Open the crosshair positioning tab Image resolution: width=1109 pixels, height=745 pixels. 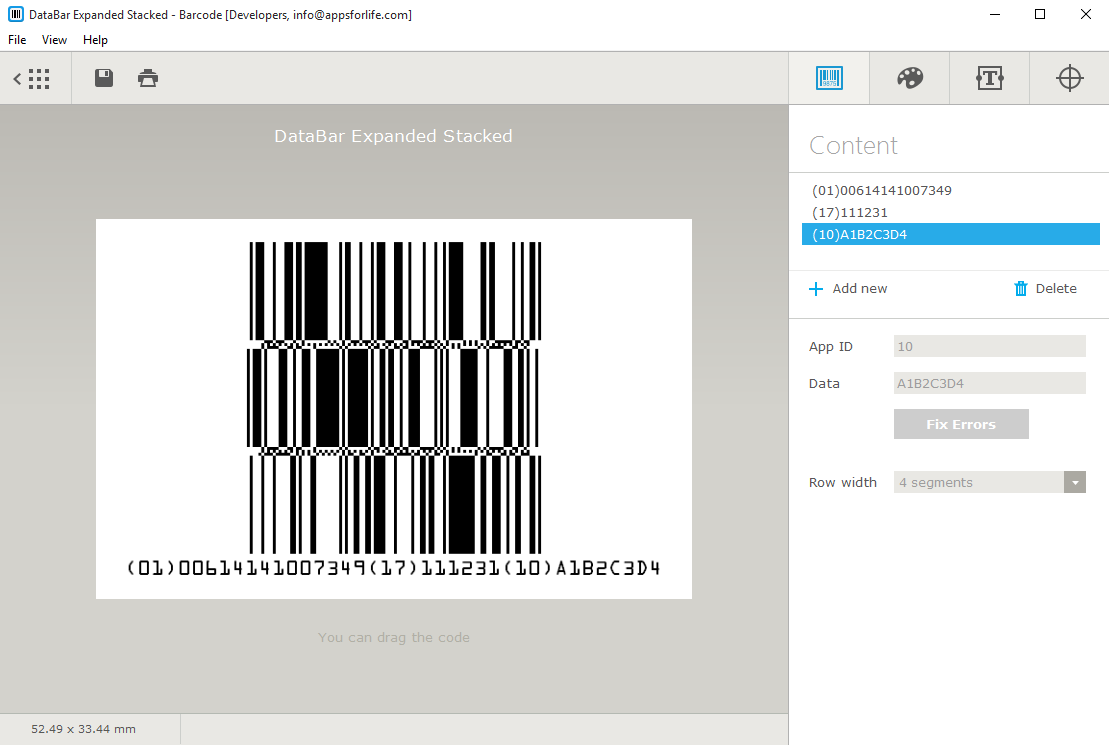pyautogui.click(x=1069, y=78)
